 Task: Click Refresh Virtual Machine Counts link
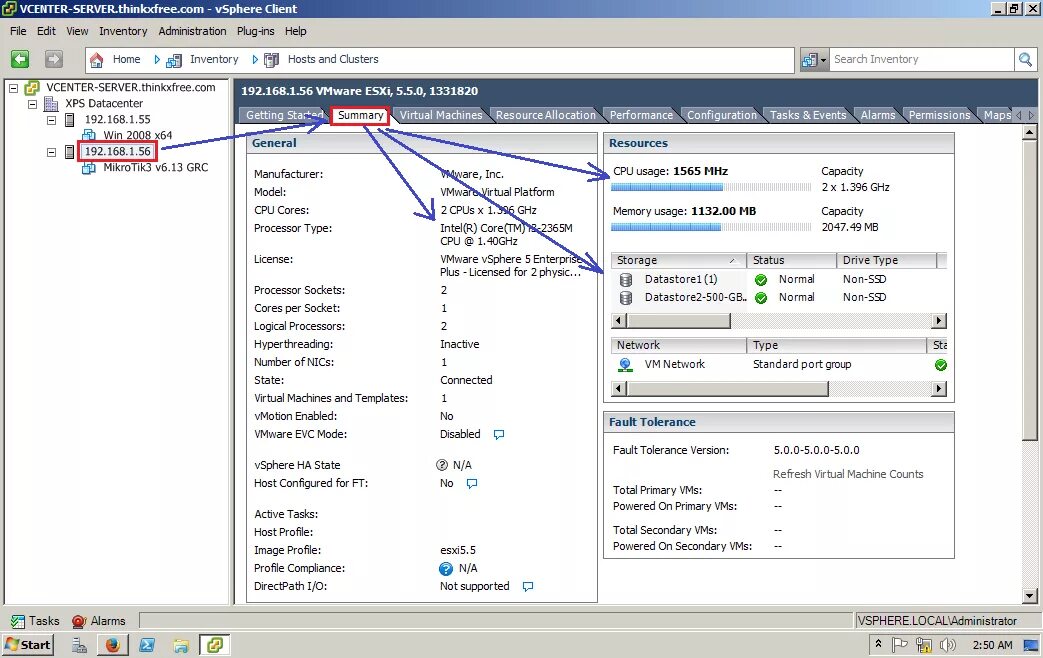tap(848, 474)
